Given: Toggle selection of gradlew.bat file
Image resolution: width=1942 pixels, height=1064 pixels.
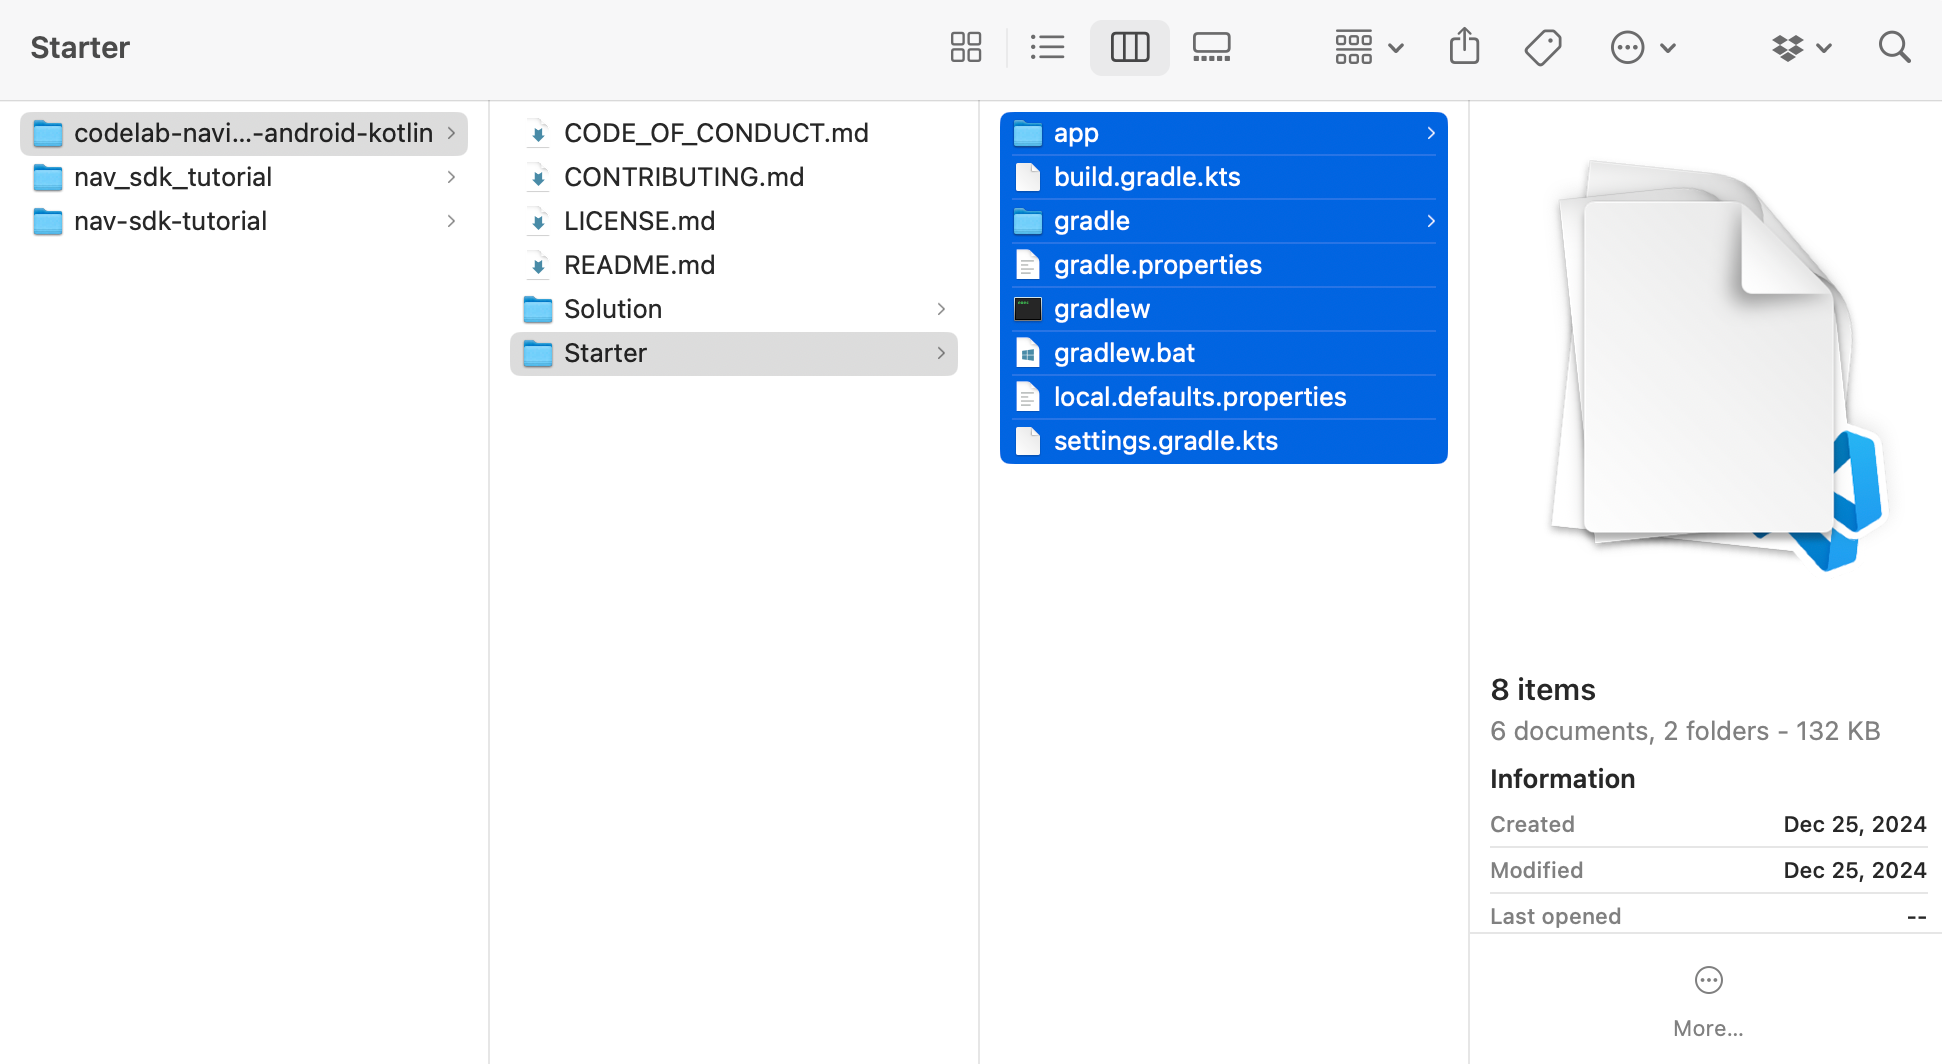Looking at the screenshot, I should (1124, 352).
